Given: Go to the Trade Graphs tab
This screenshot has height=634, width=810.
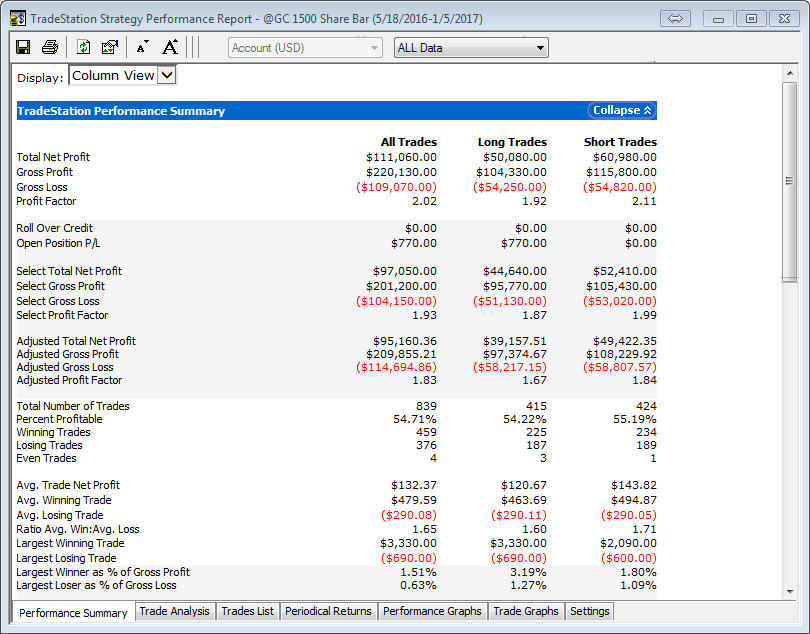Looking at the screenshot, I should (526, 611).
